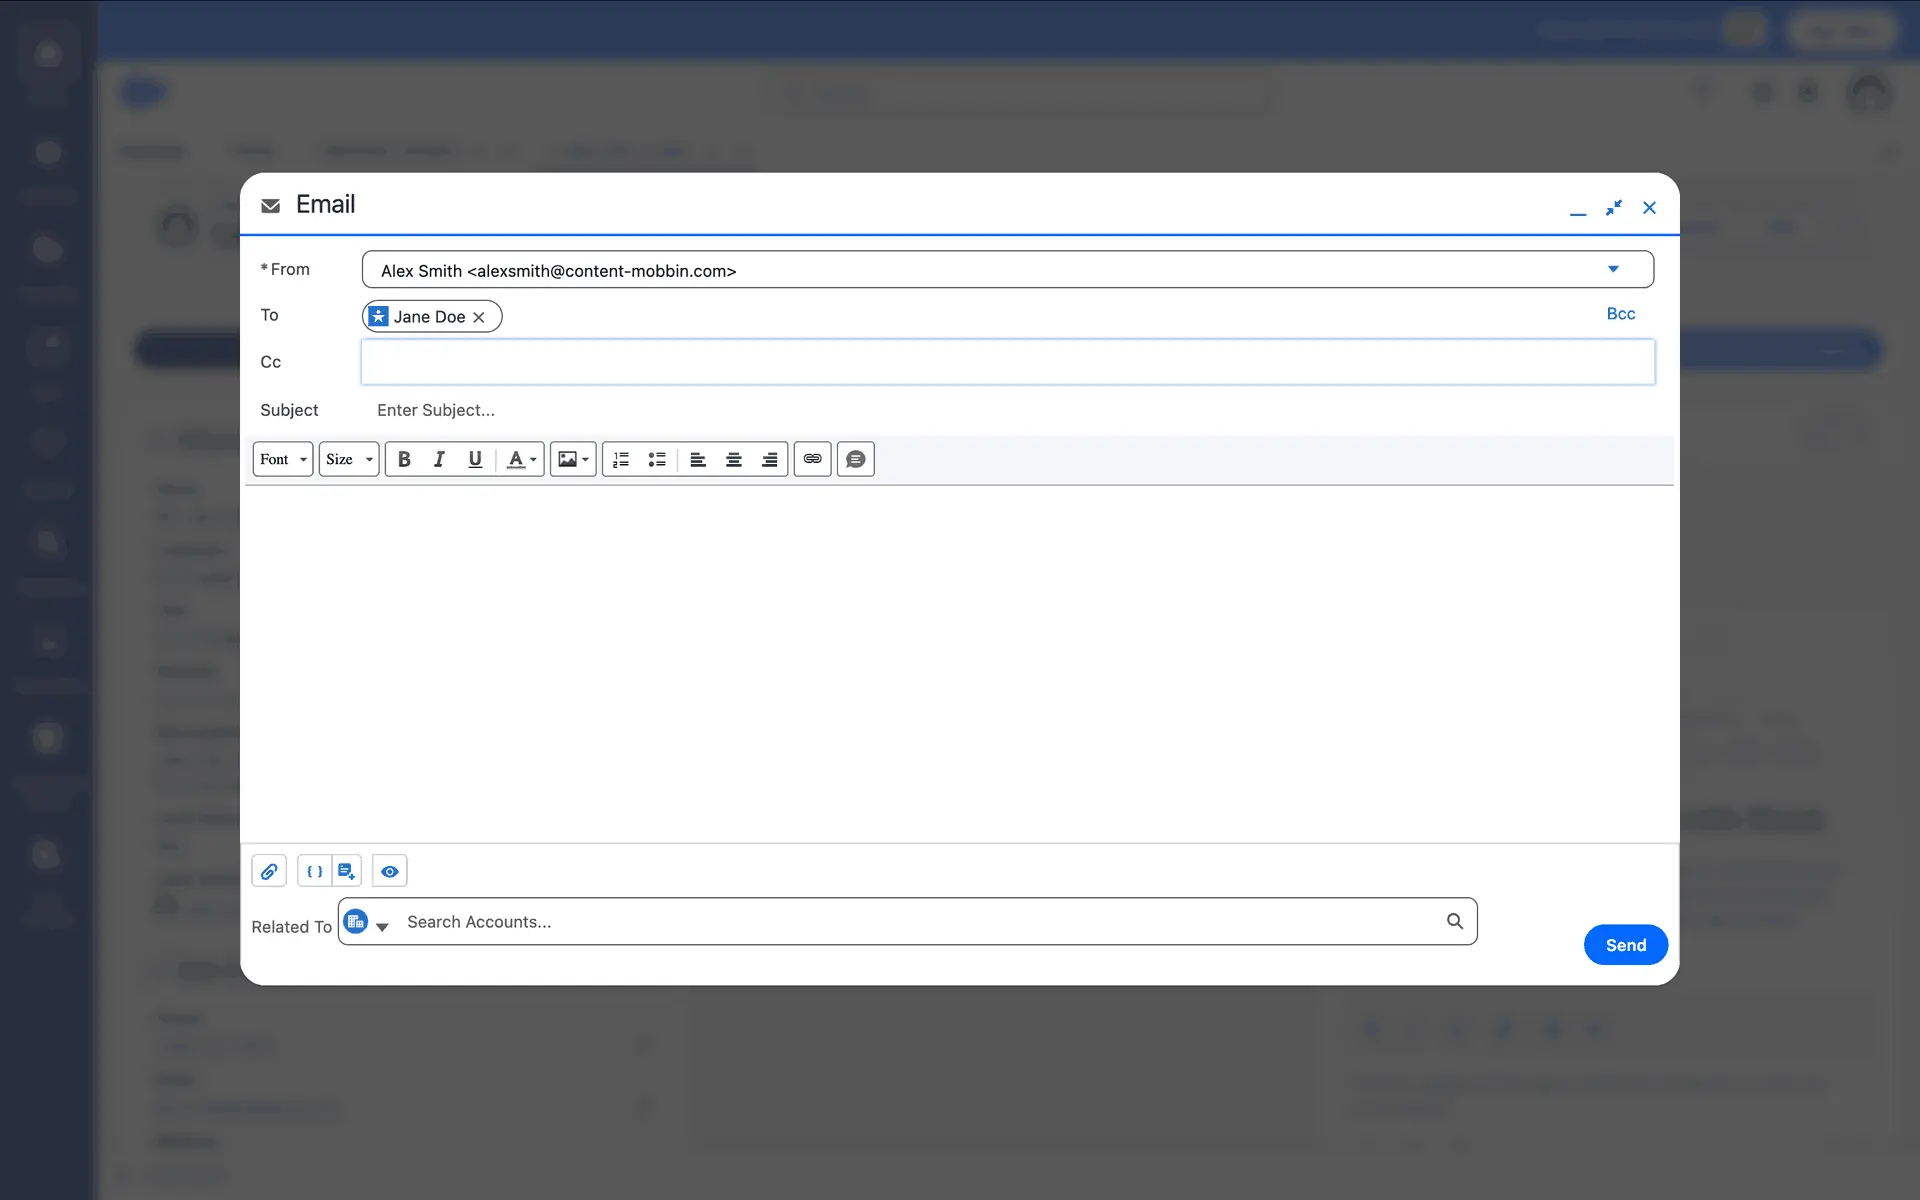Viewport: 1920px width, 1200px height.
Task: Toggle bold formatting in email toolbar
Action: pos(404,459)
